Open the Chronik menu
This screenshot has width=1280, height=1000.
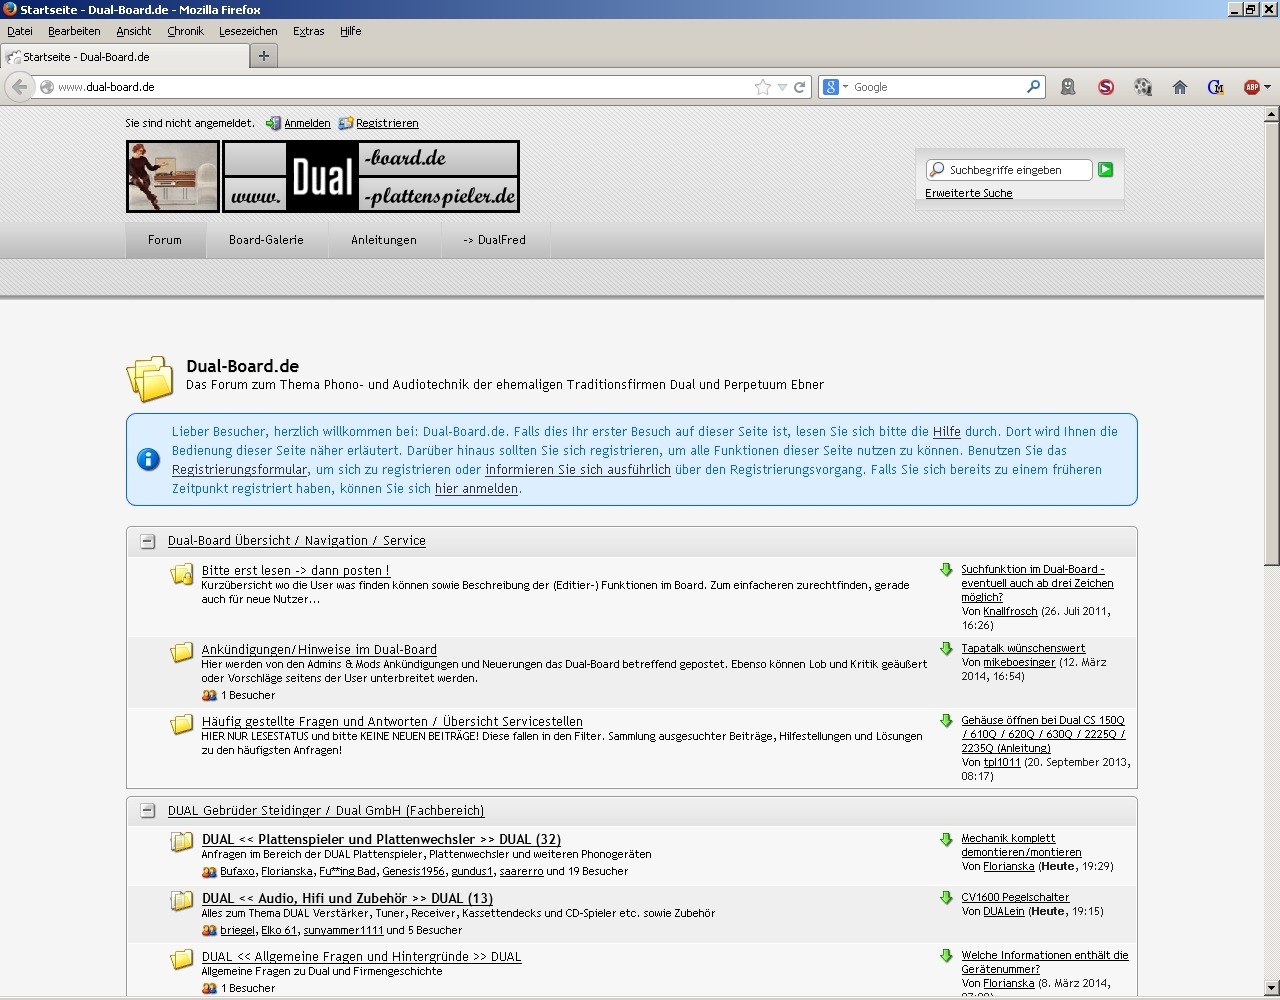pyautogui.click(x=185, y=31)
